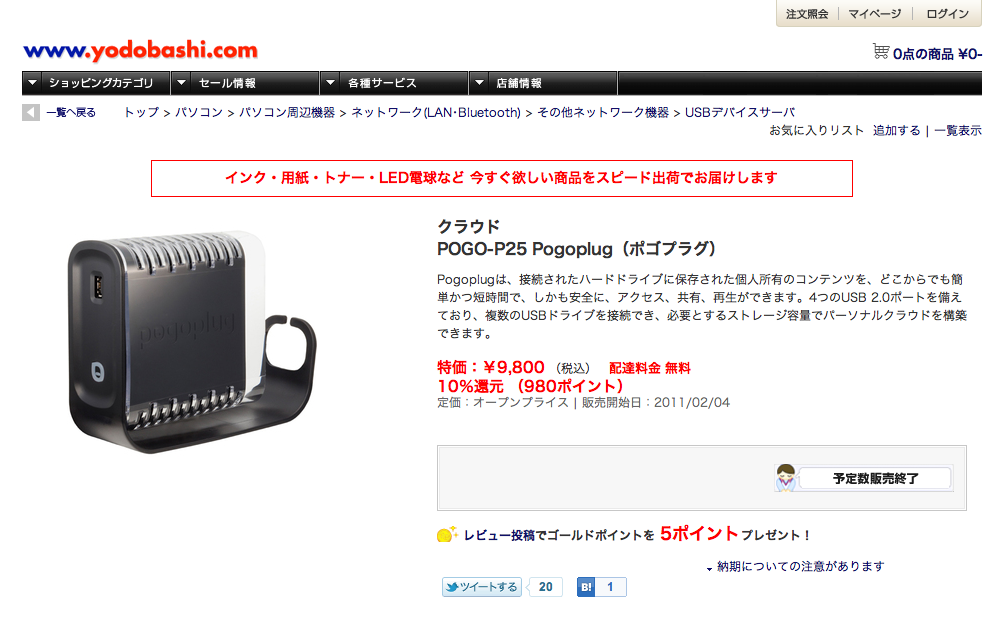The image size is (997, 622).
Task: Expand the 各種サービス dropdown menu
Action: [394, 83]
